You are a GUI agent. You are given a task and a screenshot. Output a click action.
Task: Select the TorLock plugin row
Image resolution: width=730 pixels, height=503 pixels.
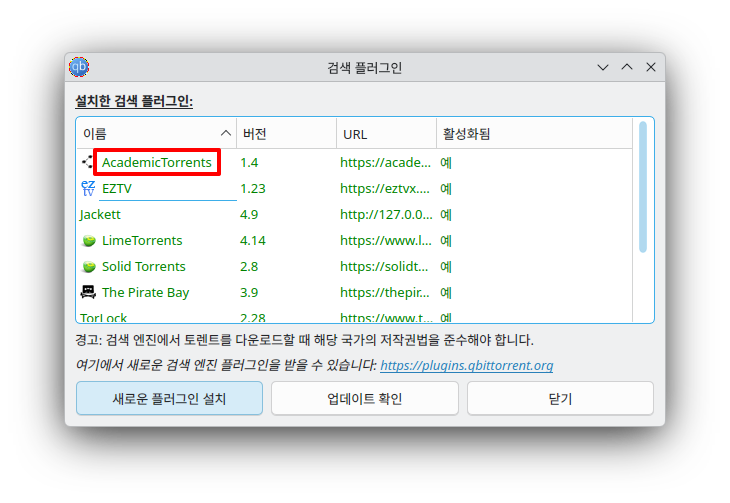click(x=354, y=317)
